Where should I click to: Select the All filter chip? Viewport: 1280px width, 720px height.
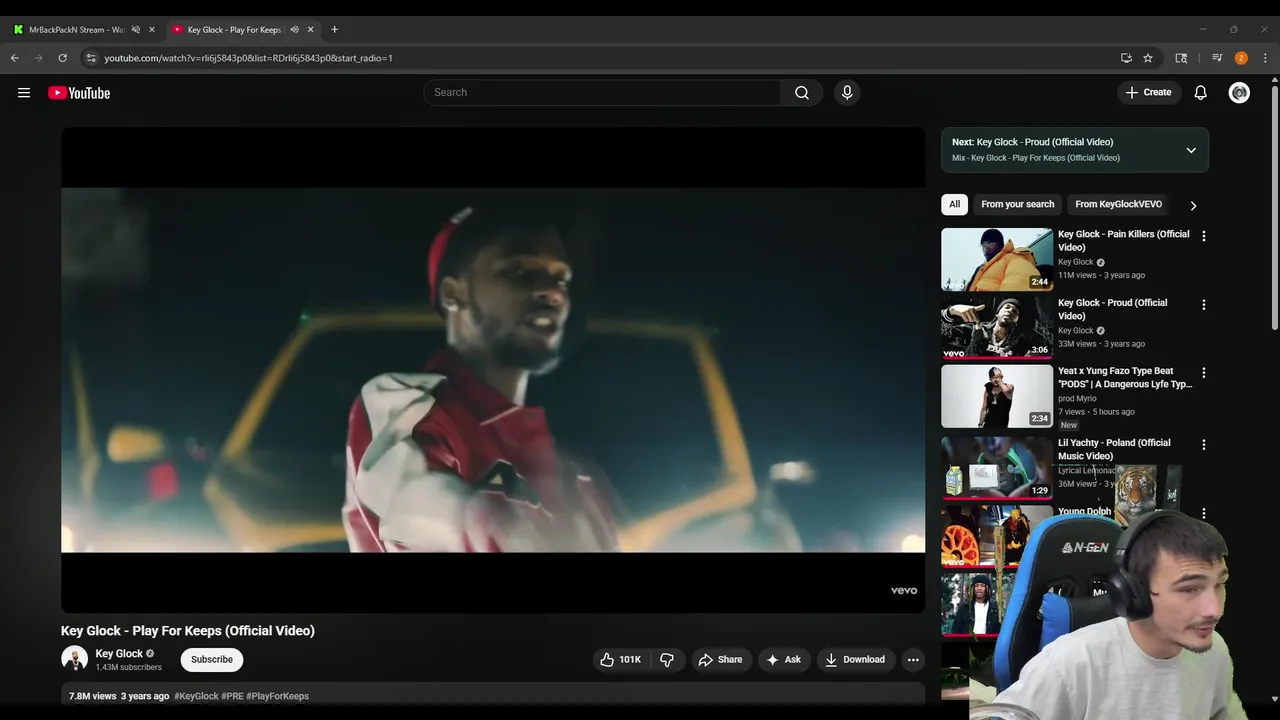(954, 204)
